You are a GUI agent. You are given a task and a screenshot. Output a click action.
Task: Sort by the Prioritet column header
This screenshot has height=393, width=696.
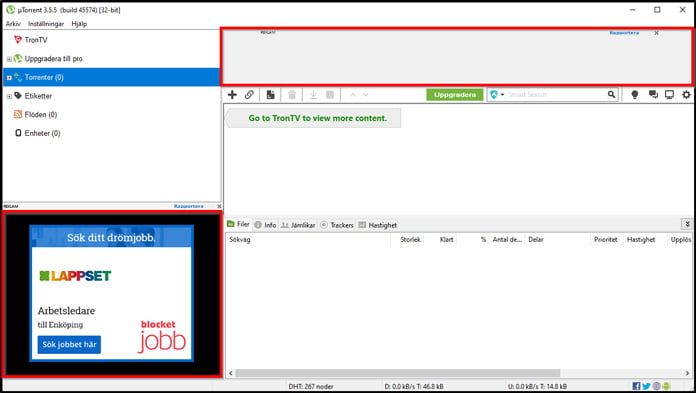point(605,239)
